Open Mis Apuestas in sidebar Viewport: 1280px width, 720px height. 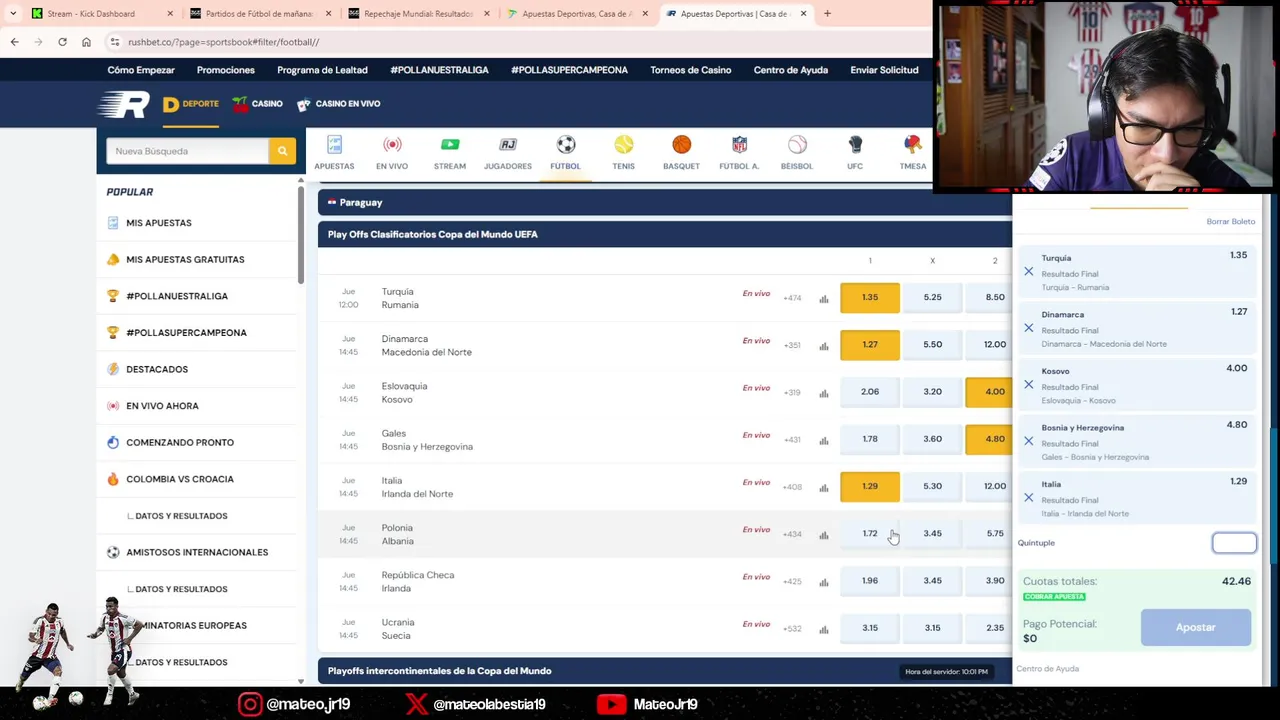tap(158, 223)
